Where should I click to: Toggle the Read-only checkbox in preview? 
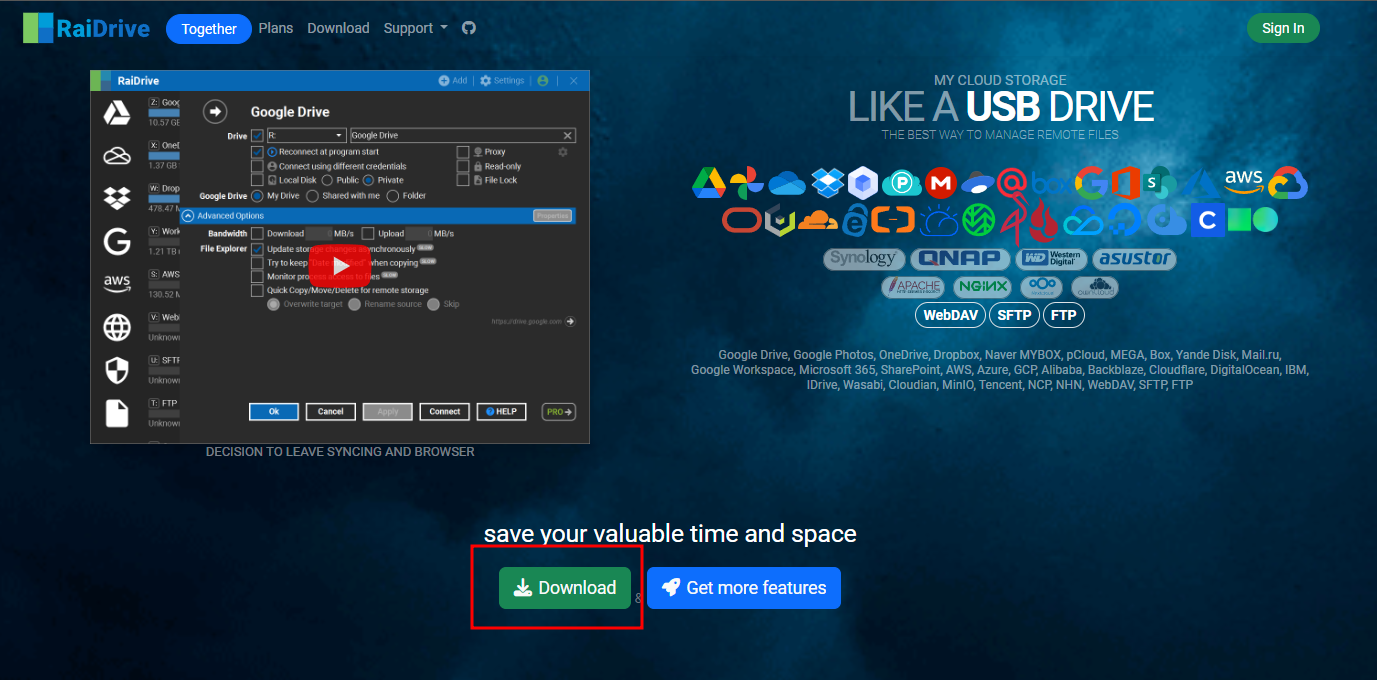tap(463, 166)
